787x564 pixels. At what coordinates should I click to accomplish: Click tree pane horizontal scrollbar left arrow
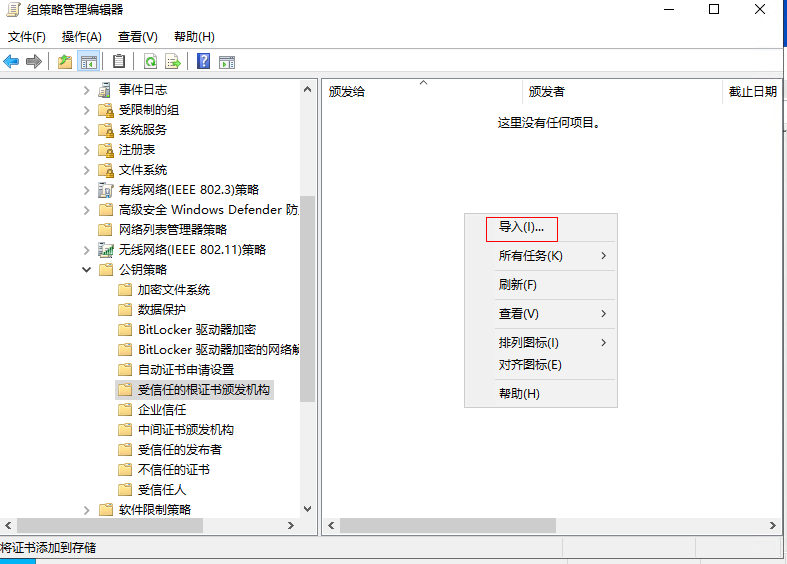(x=8, y=525)
